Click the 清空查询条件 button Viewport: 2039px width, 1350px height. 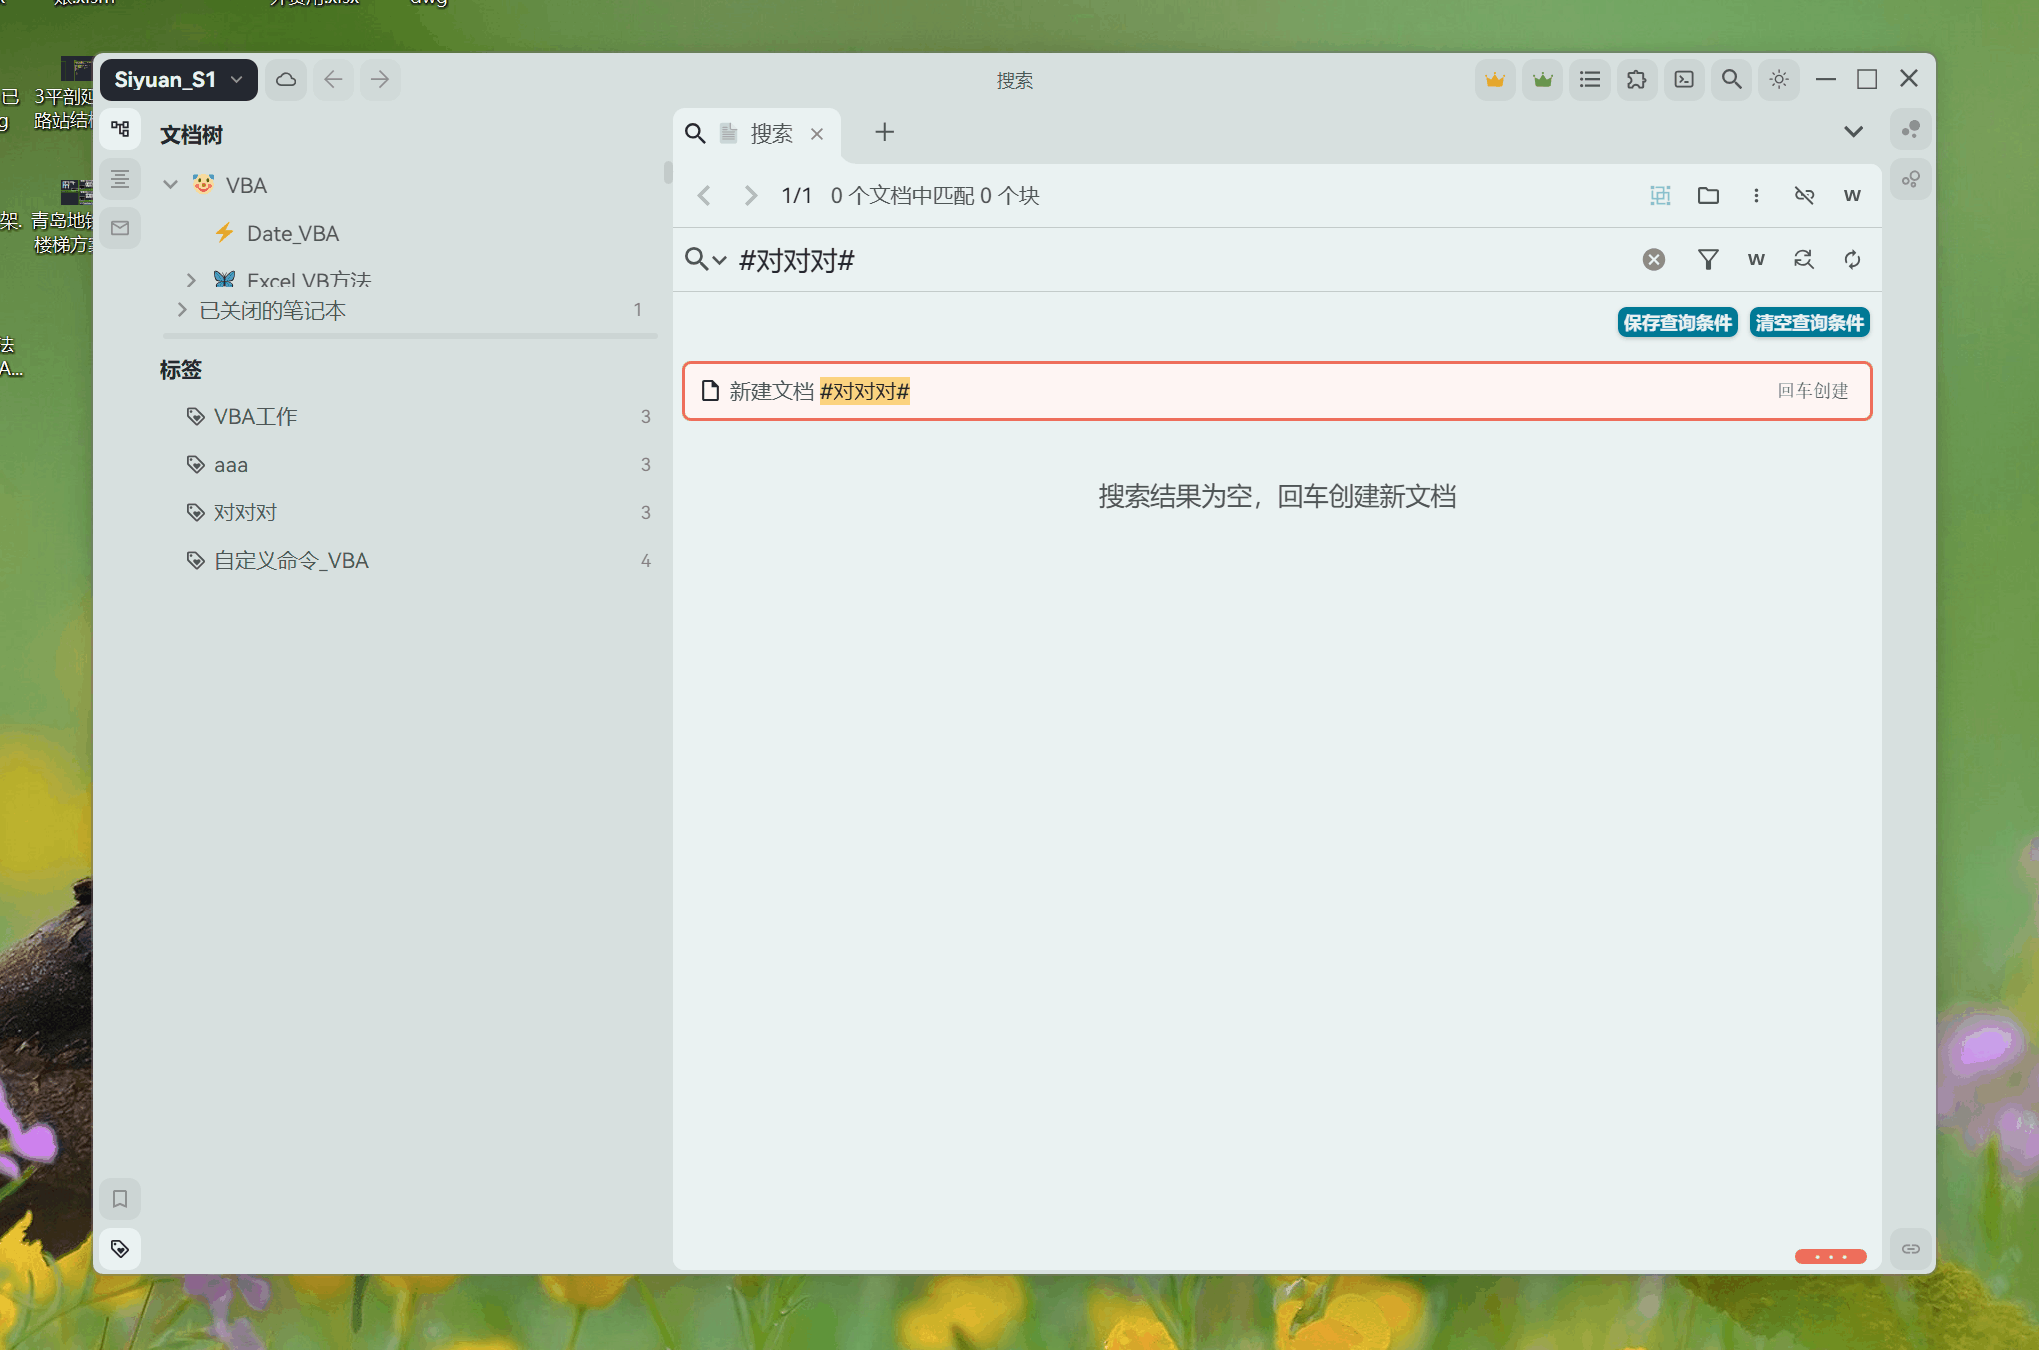click(x=1809, y=323)
